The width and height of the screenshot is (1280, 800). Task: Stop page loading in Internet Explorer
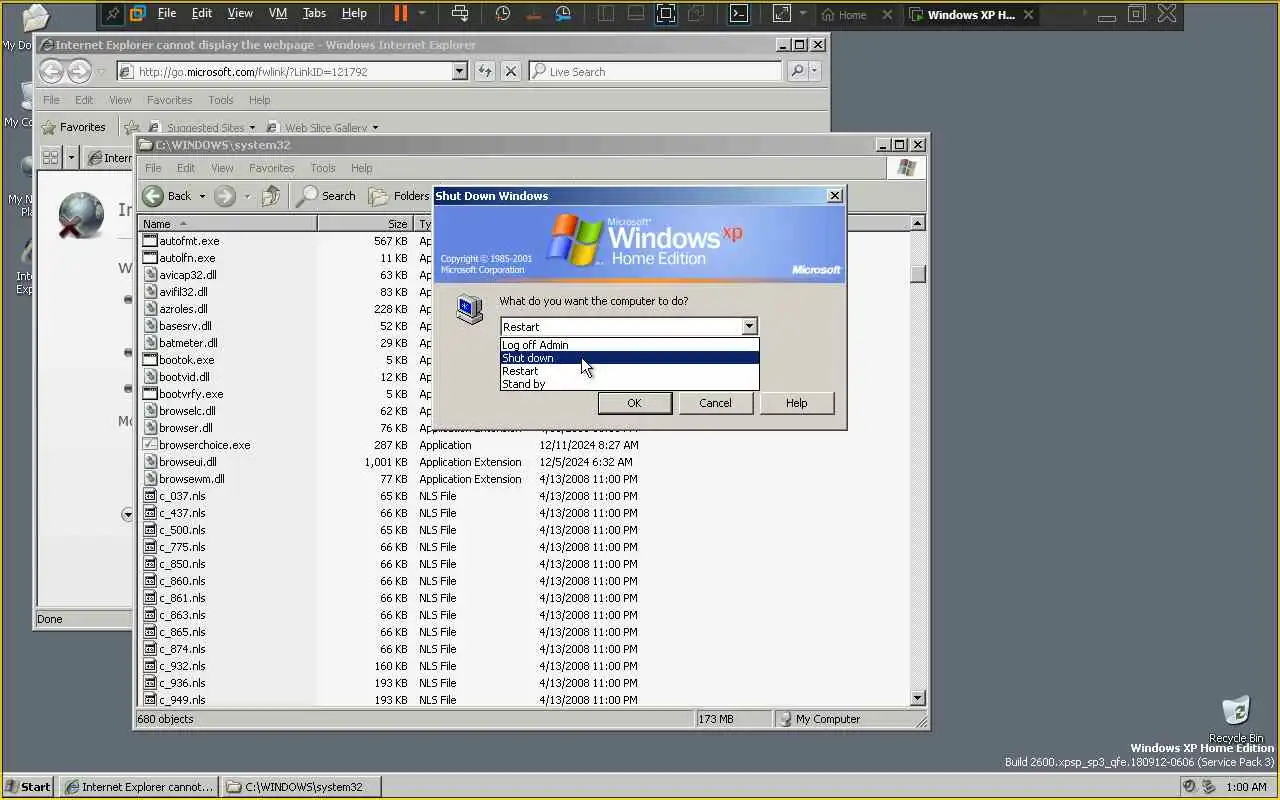[x=511, y=72]
